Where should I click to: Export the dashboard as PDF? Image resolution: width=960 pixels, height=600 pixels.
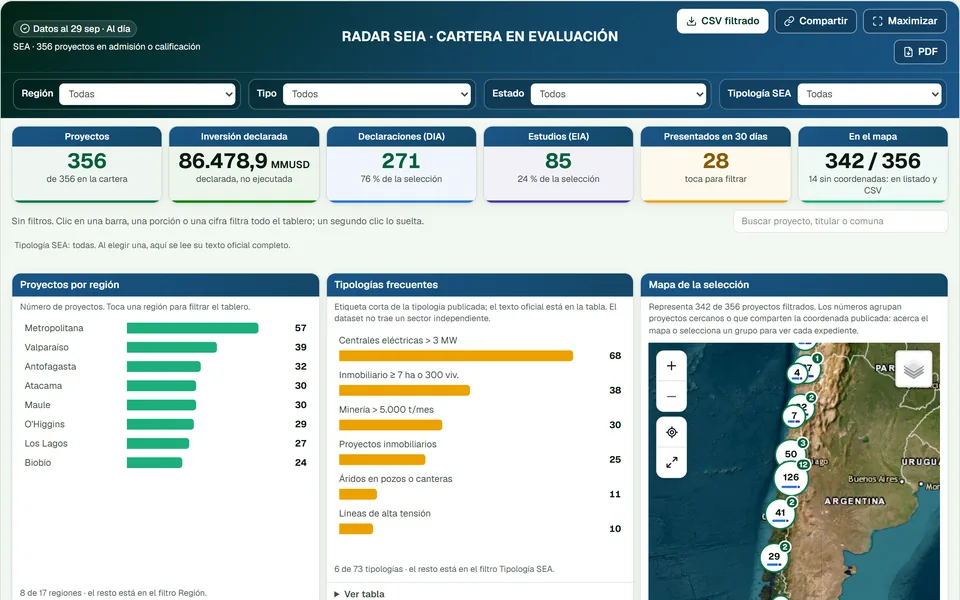[x=920, y=52]
